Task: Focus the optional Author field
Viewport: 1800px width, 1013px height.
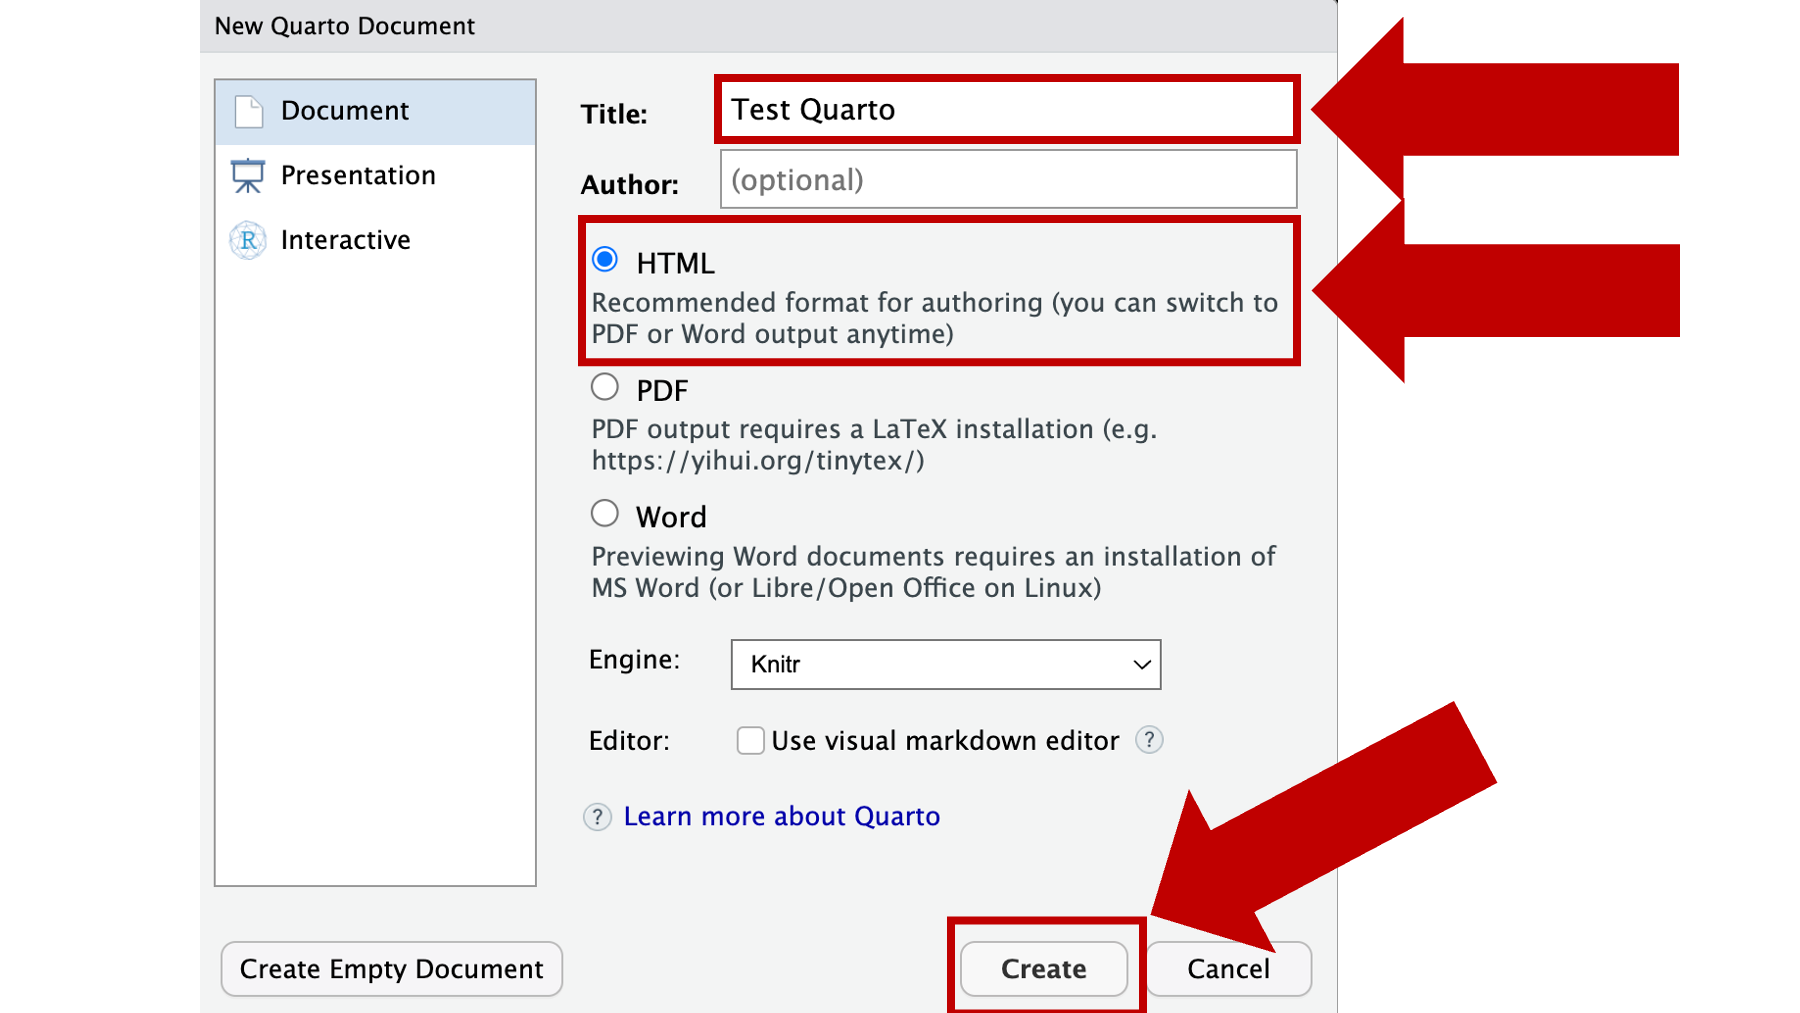Action: pos(1008,180)
